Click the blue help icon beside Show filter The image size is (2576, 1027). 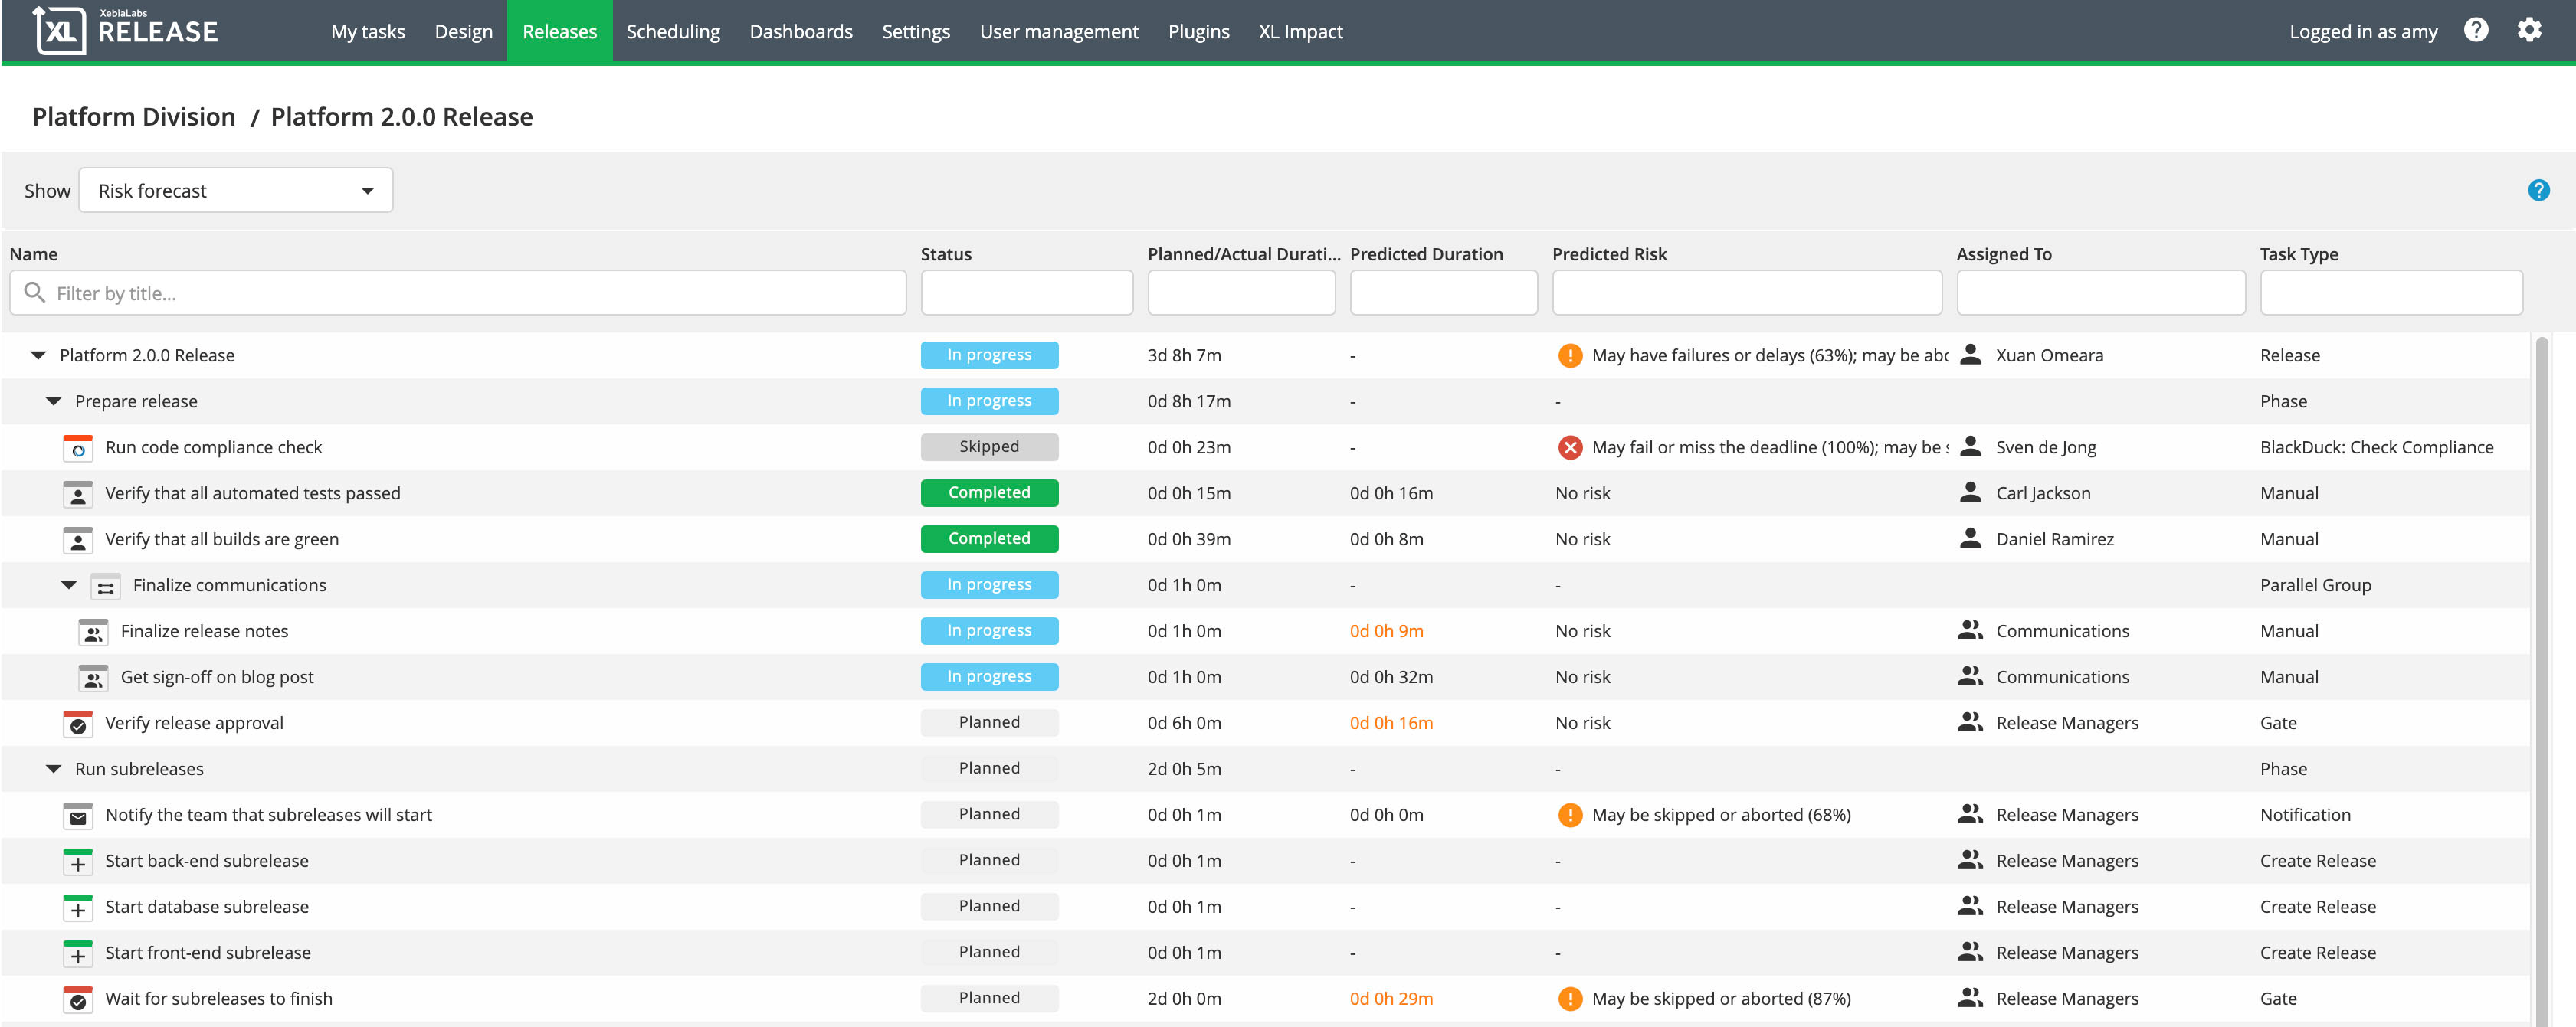[2538, 190]
